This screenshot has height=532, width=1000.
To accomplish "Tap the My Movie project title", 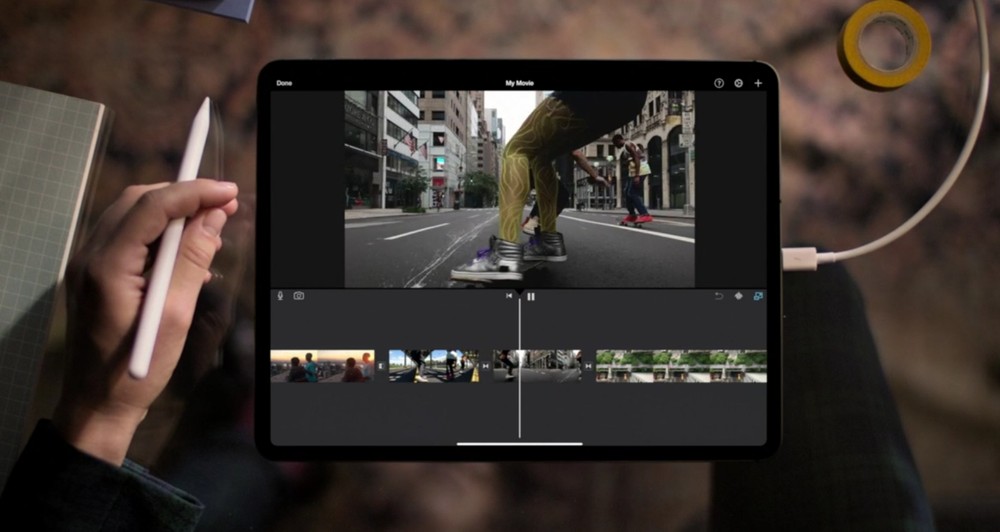I will coord(520,84).
